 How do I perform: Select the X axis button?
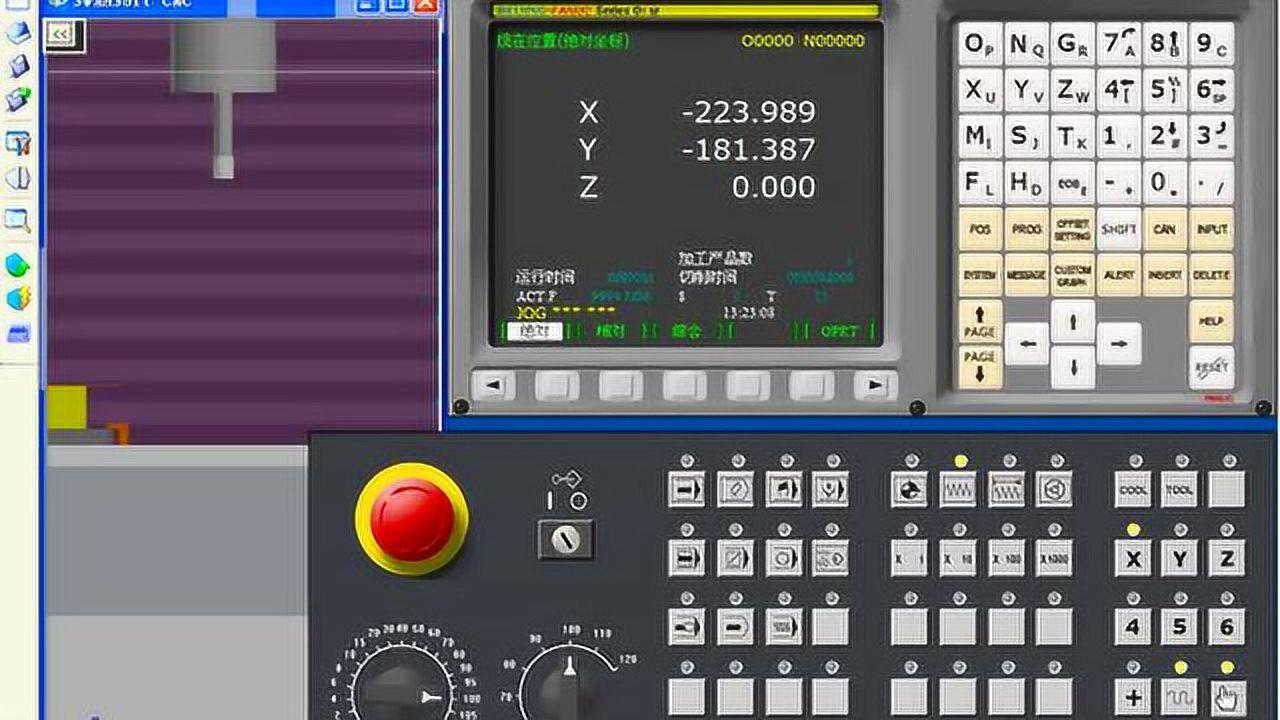[1133, 559]
